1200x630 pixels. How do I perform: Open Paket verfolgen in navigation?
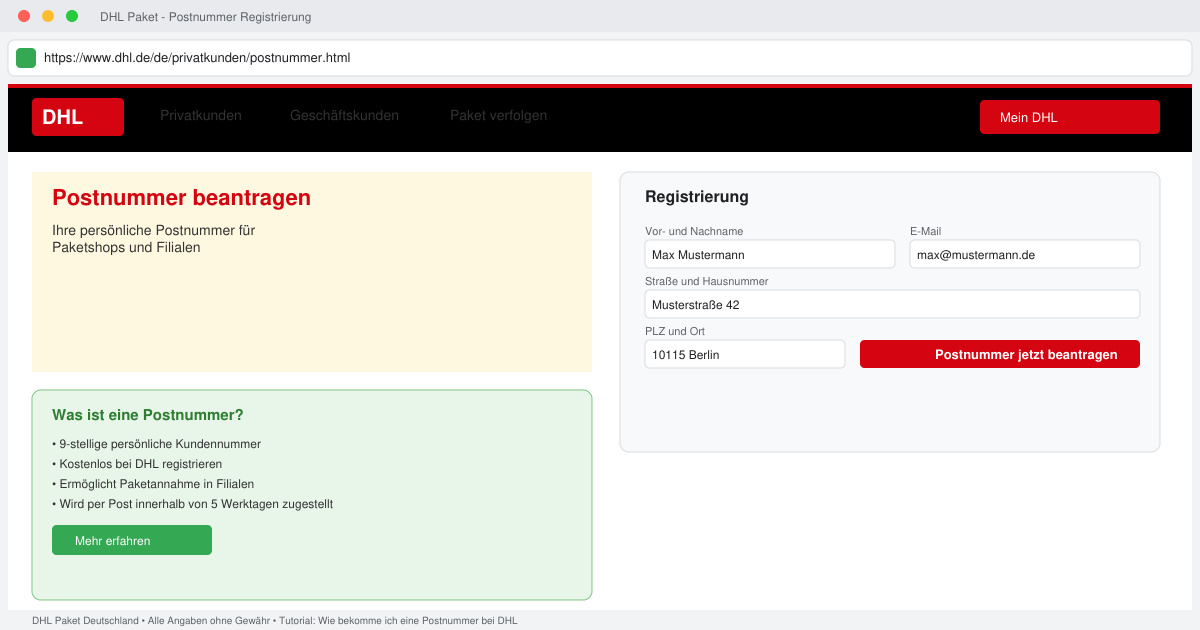coord(498,116)
